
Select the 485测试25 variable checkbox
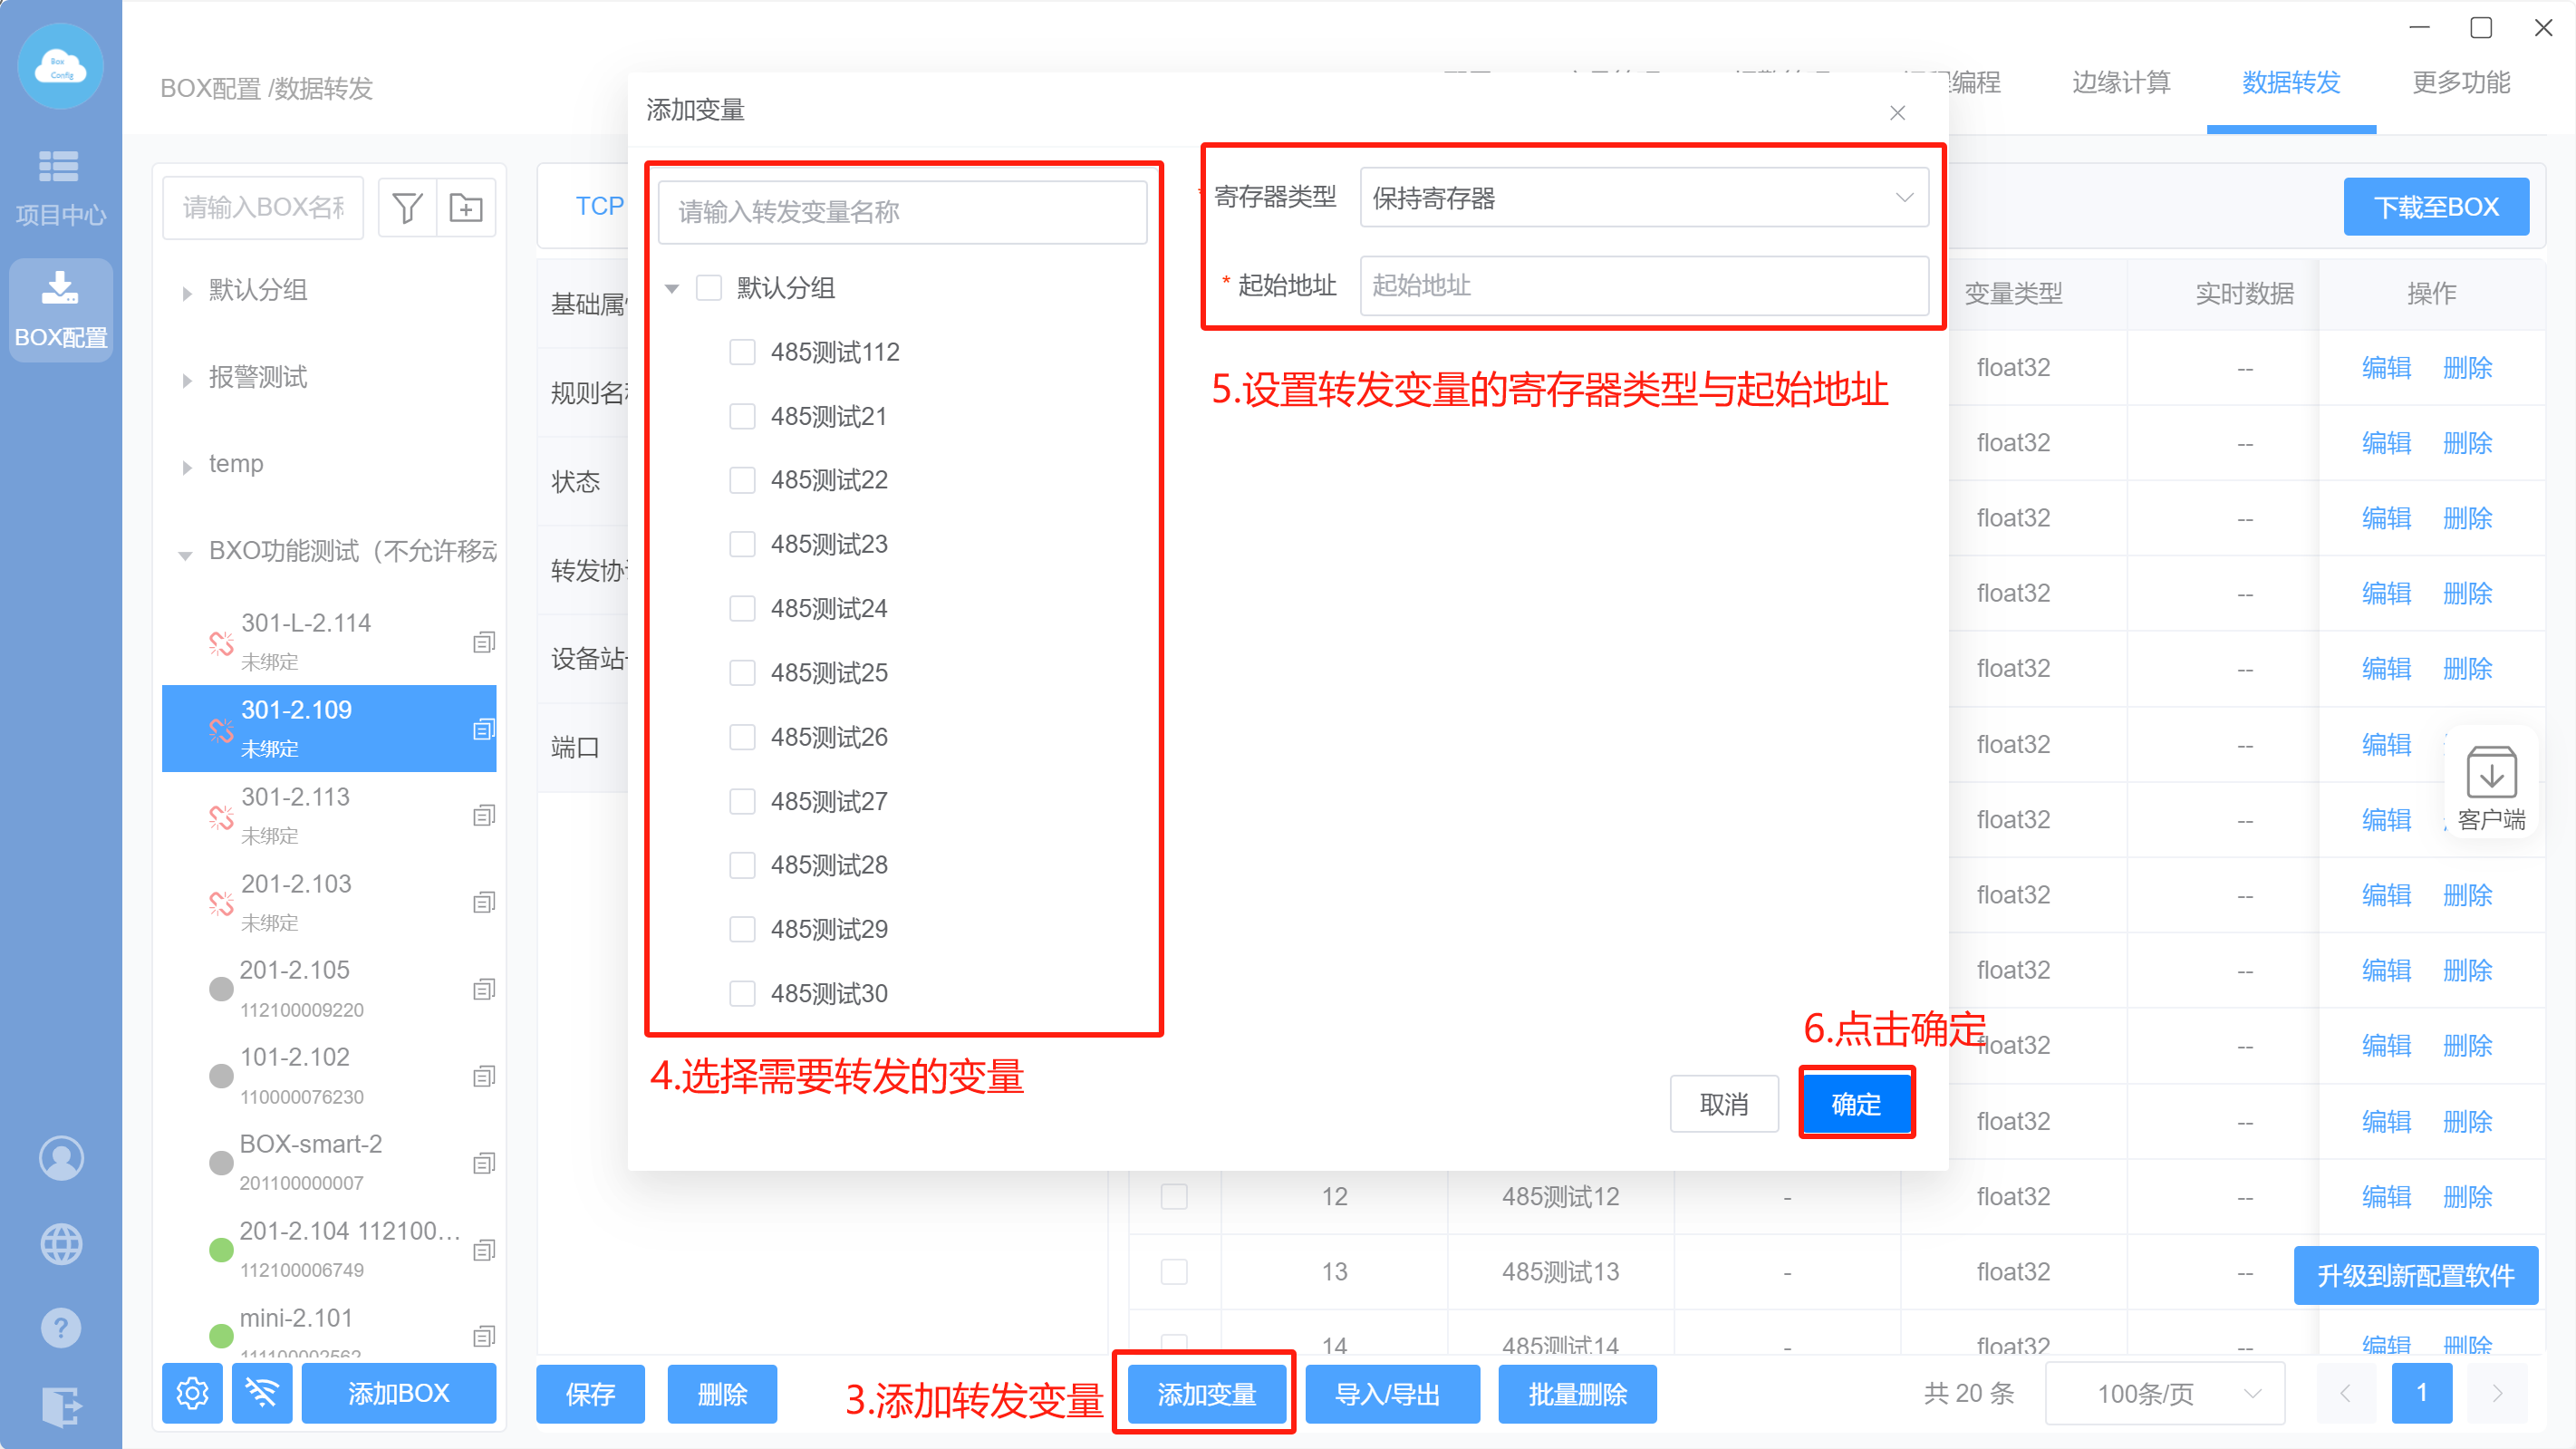pyautogui.click(x=742, y=673)
